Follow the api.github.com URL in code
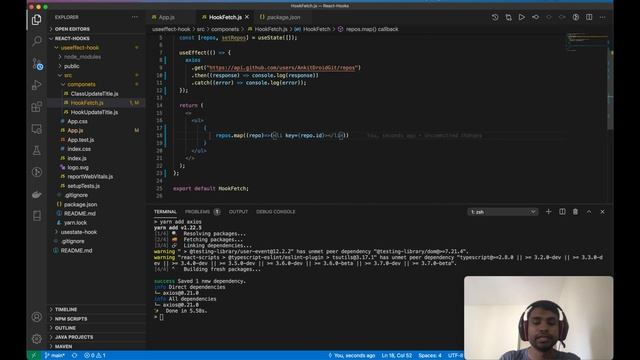 click(x=283, y=68)
